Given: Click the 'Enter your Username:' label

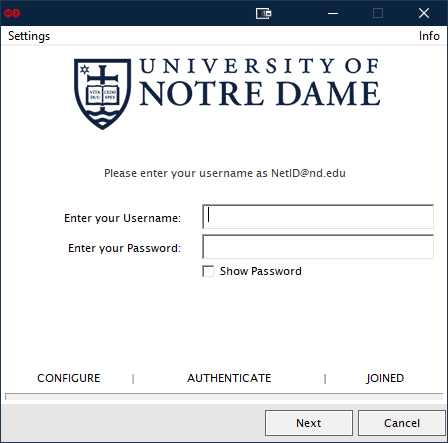Looking at the screenshot, I should click(x=122, y=218).
